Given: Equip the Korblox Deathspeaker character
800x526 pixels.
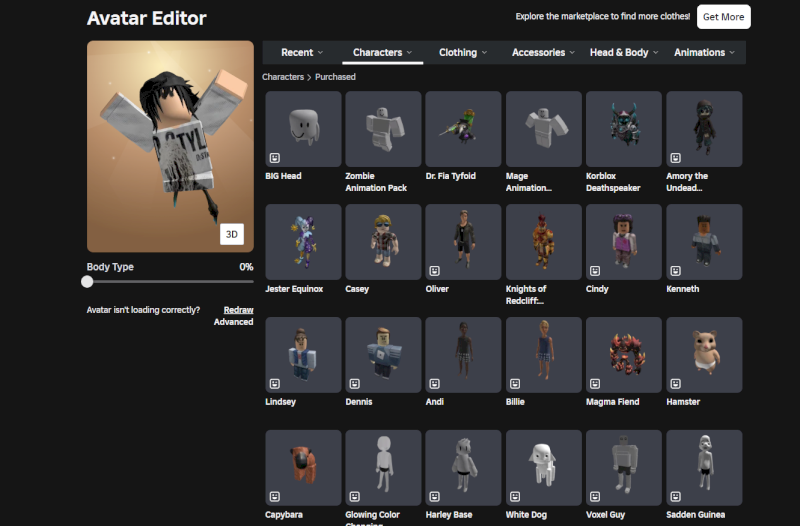Looking at the screenshot, I should coord(624,129).
